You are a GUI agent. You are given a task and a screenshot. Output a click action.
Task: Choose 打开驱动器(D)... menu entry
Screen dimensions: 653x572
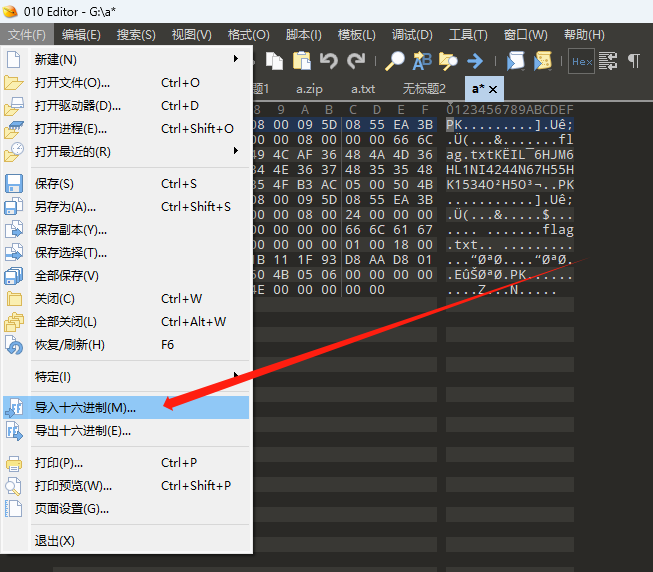(x=126, y=106)
